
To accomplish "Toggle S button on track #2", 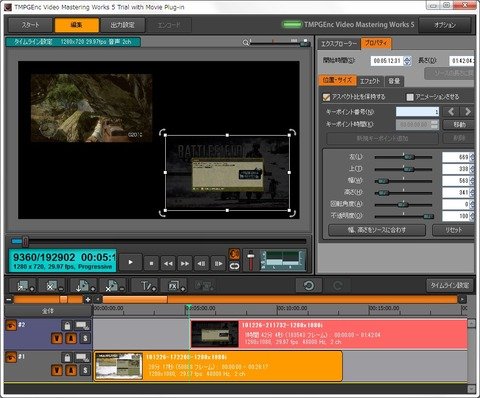I will pyautogui.click(x=85, y=338).
